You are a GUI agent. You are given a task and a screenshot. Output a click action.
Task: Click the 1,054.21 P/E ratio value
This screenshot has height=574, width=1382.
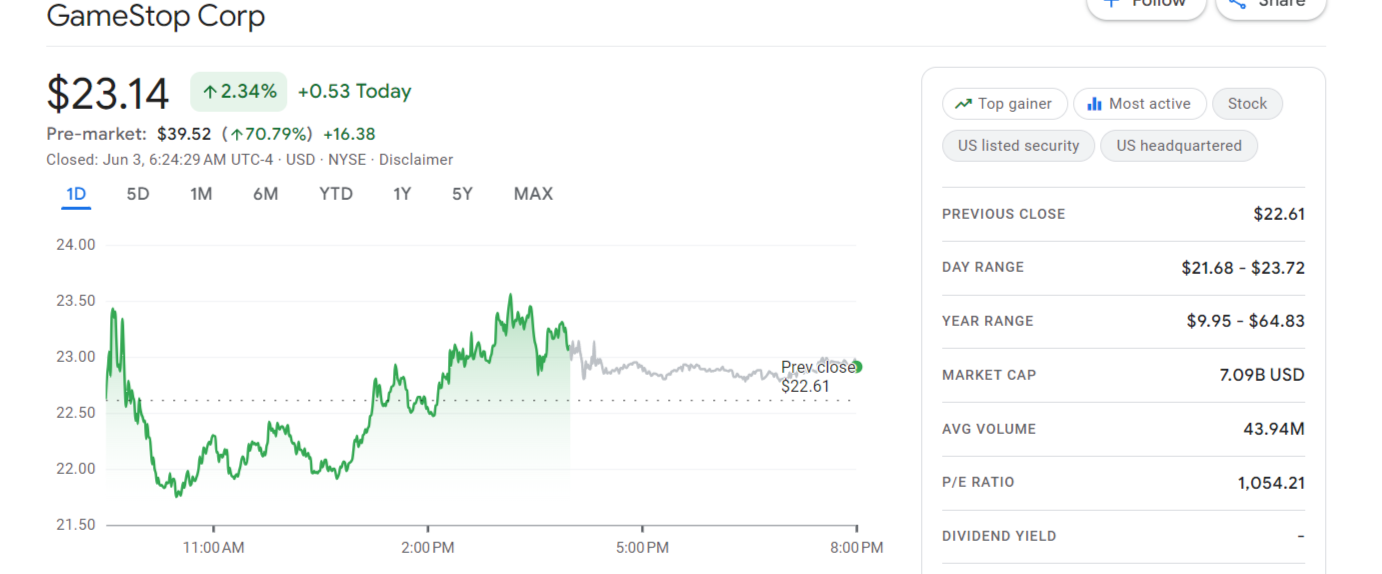click(x=1271, y=483)
